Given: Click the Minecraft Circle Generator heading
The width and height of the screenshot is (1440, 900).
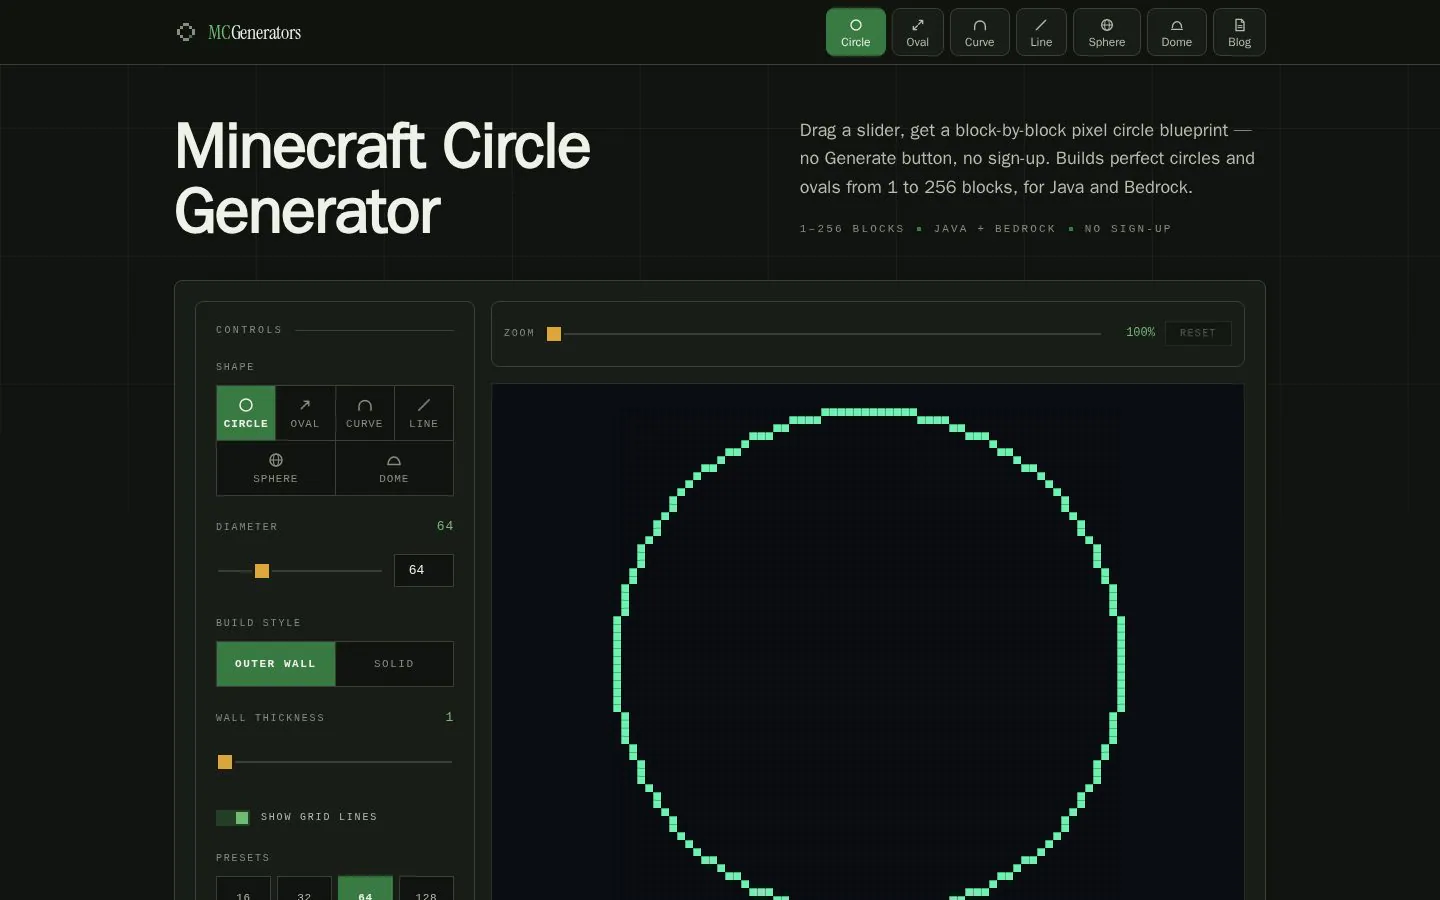Looking at the screenshot, I should pos(382,178).
